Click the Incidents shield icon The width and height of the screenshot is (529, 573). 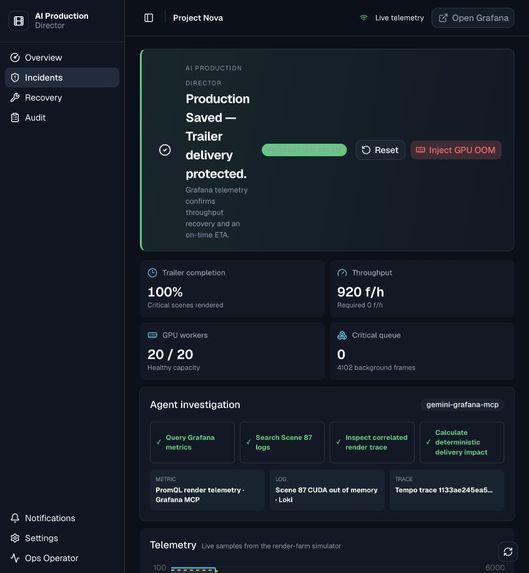(15, 77)
